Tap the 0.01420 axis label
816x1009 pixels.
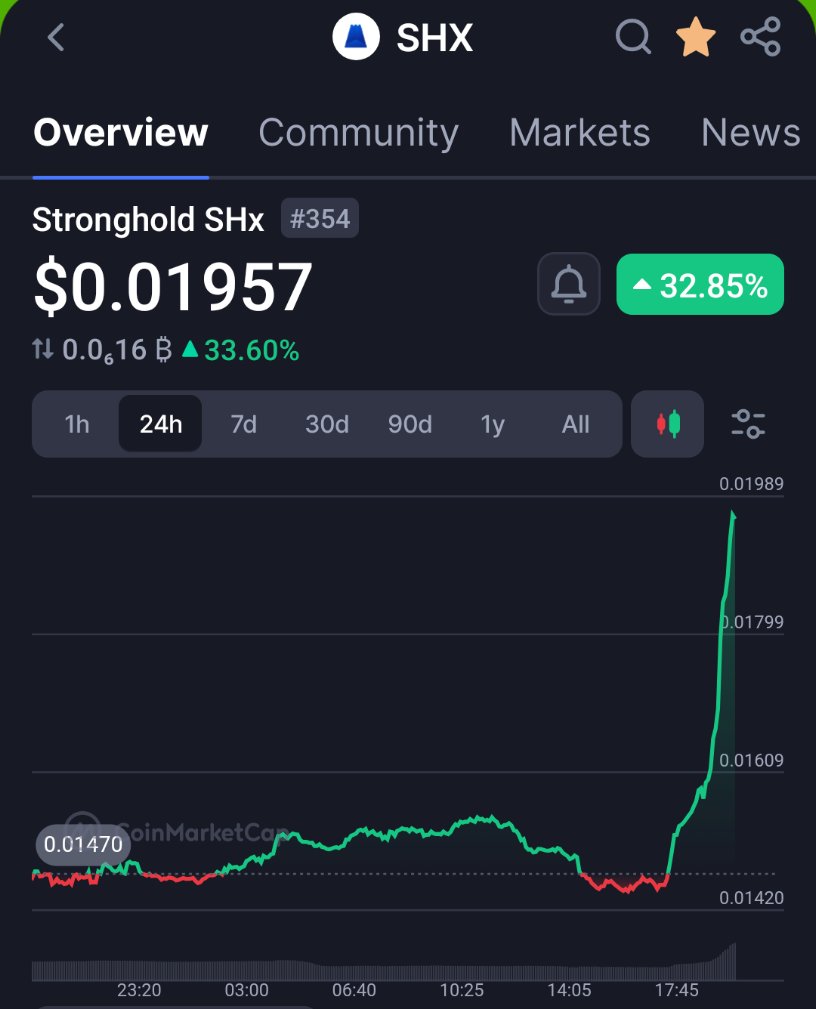(x=751, y=898)
